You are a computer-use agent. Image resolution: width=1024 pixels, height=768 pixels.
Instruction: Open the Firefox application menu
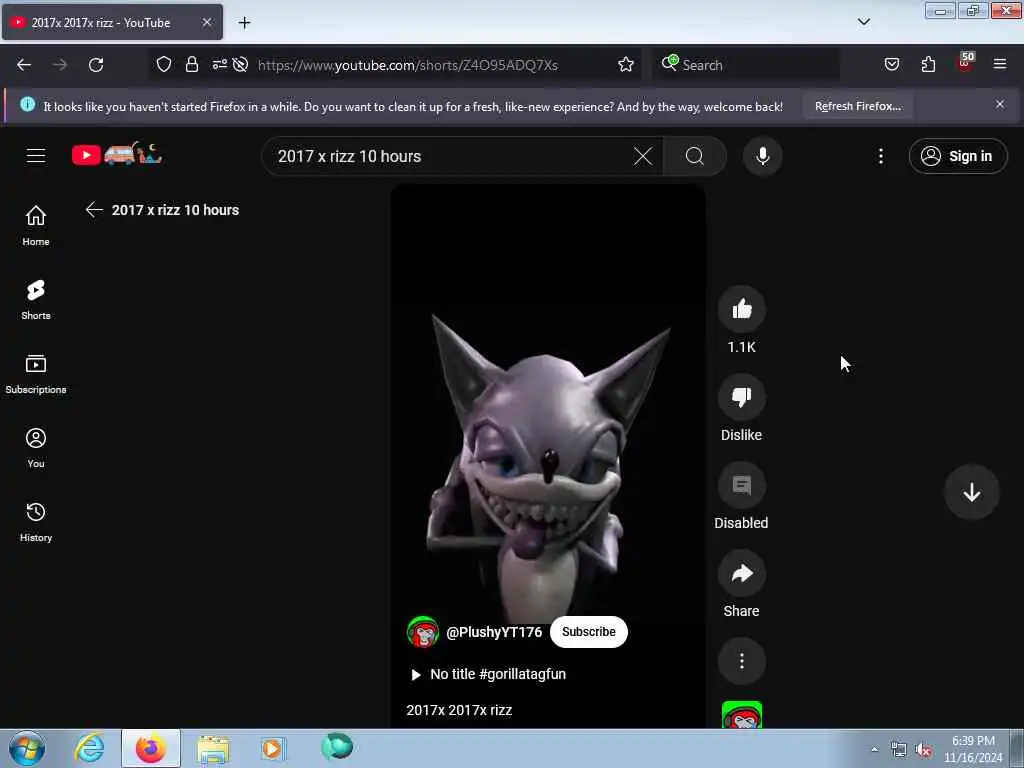(1000, 64)
